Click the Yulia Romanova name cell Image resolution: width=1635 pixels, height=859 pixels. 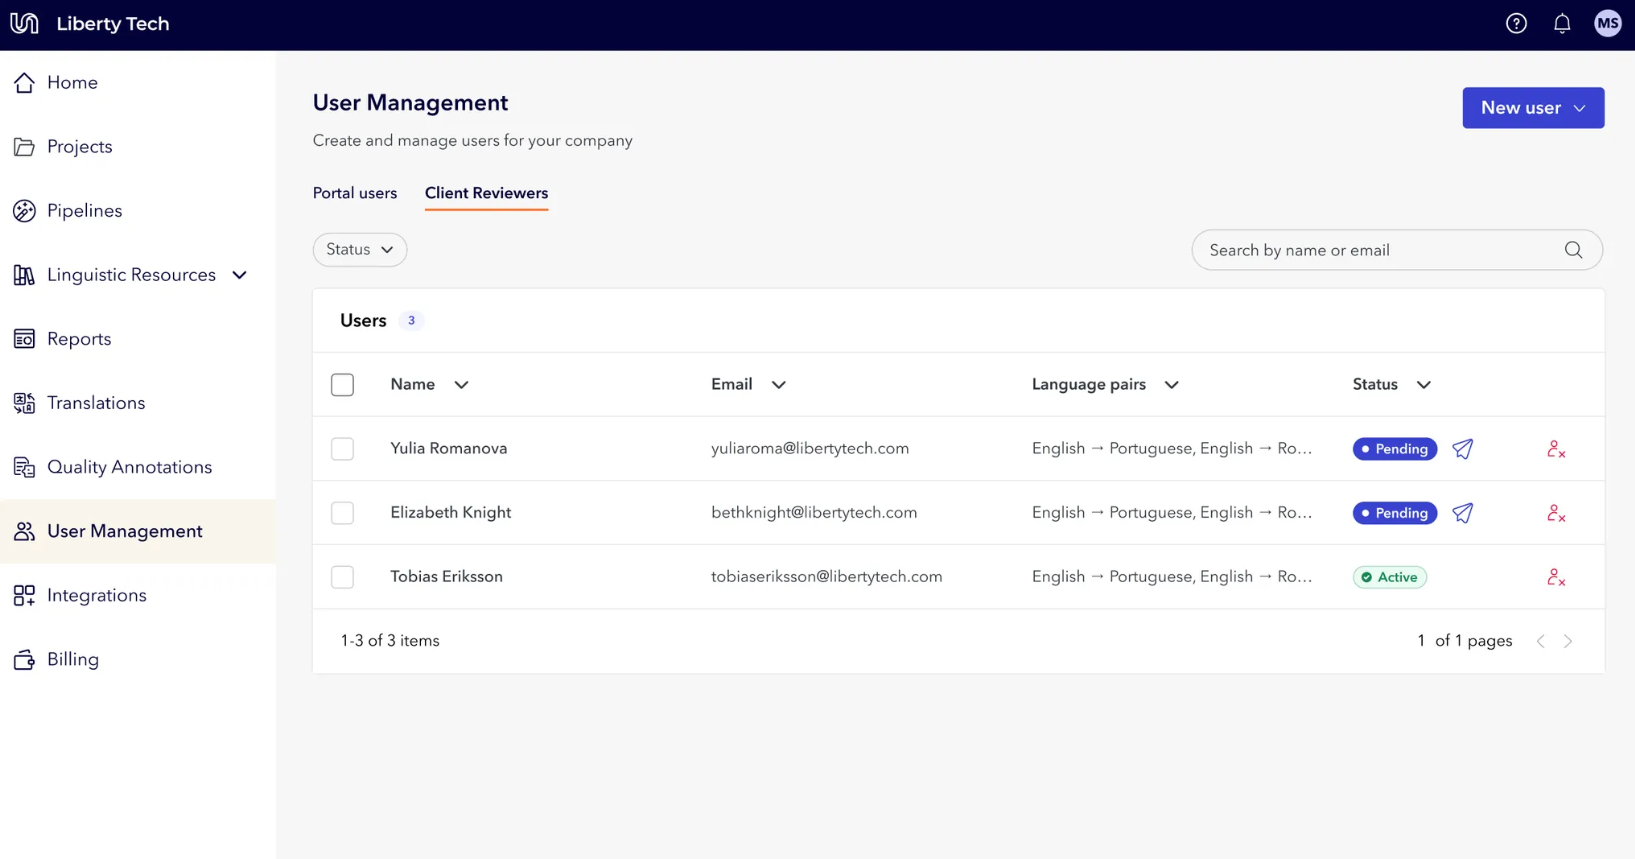point(449,448)
